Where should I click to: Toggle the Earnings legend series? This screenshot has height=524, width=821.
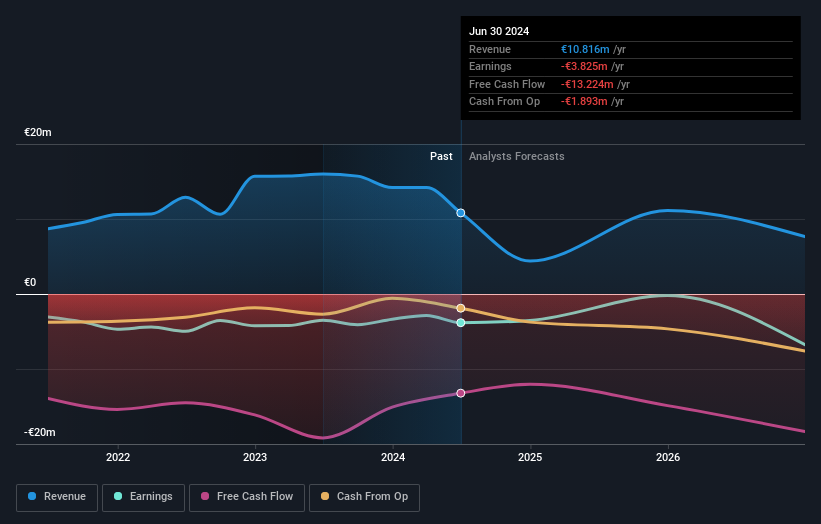(143, 497)
